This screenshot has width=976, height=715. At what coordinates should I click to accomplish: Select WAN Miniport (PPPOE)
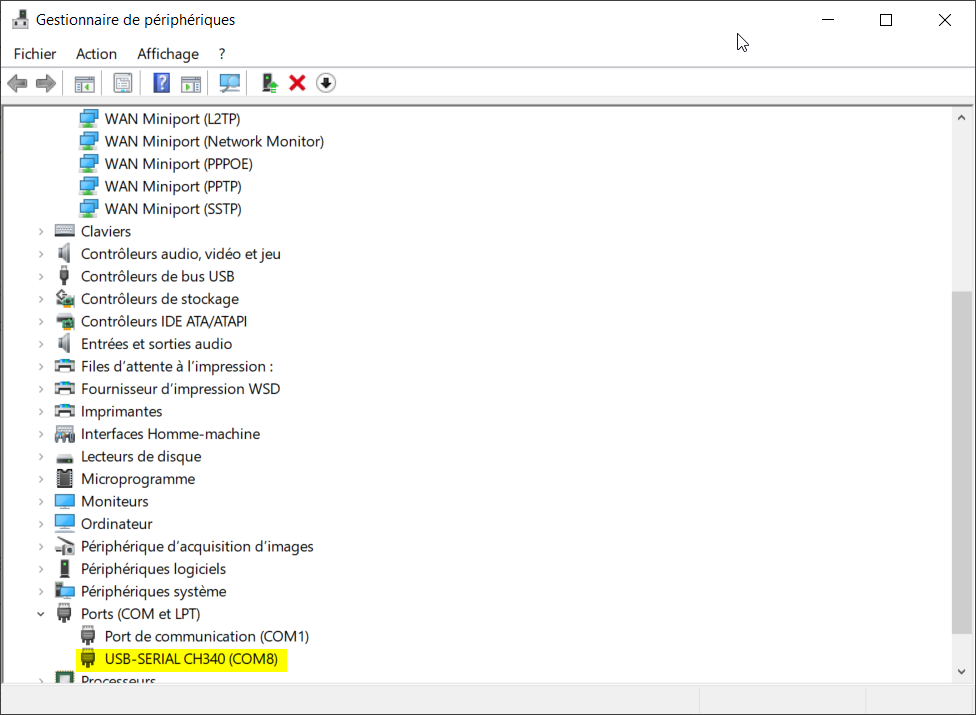tap(179, 164)
